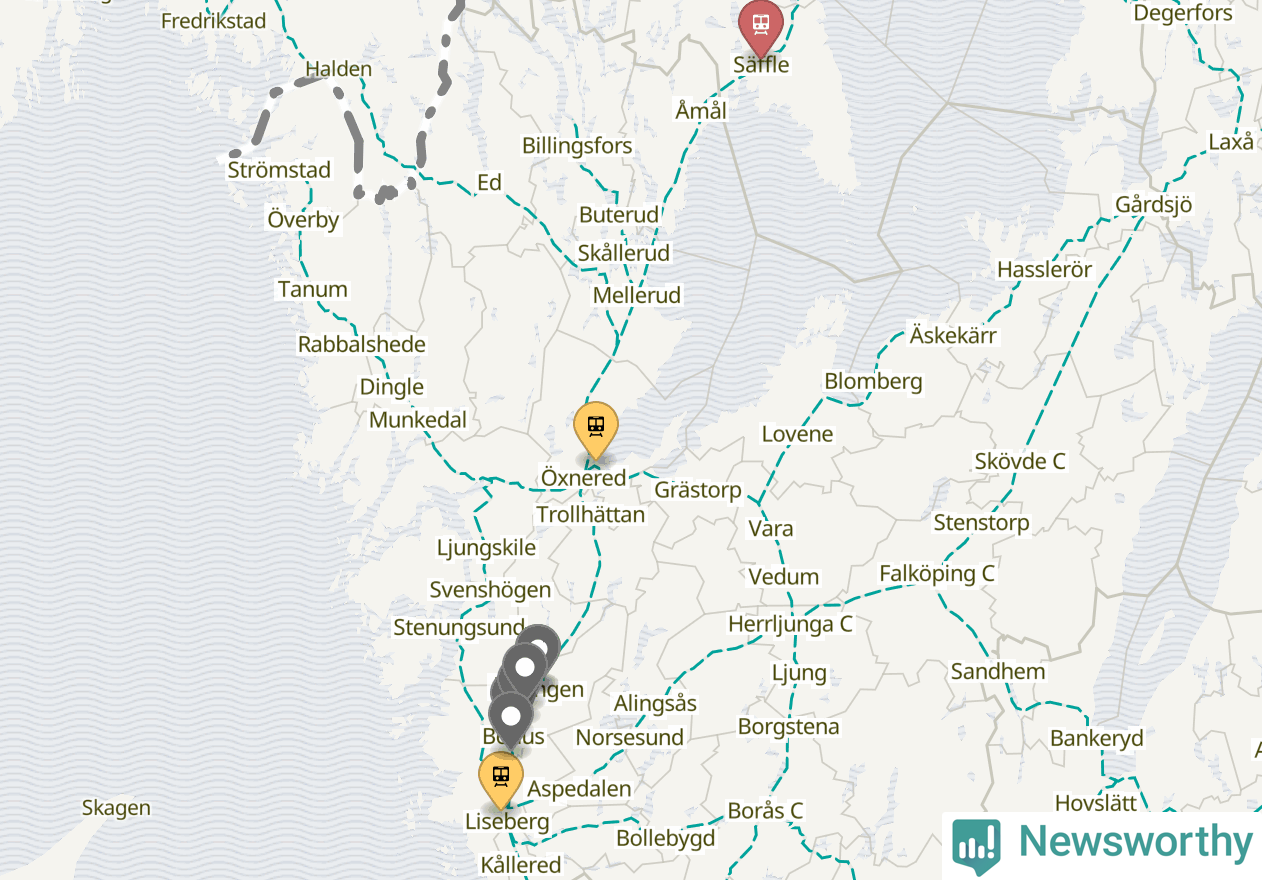
Task: Click the red train marker at Säffle
Action: (x=760, y=26)
